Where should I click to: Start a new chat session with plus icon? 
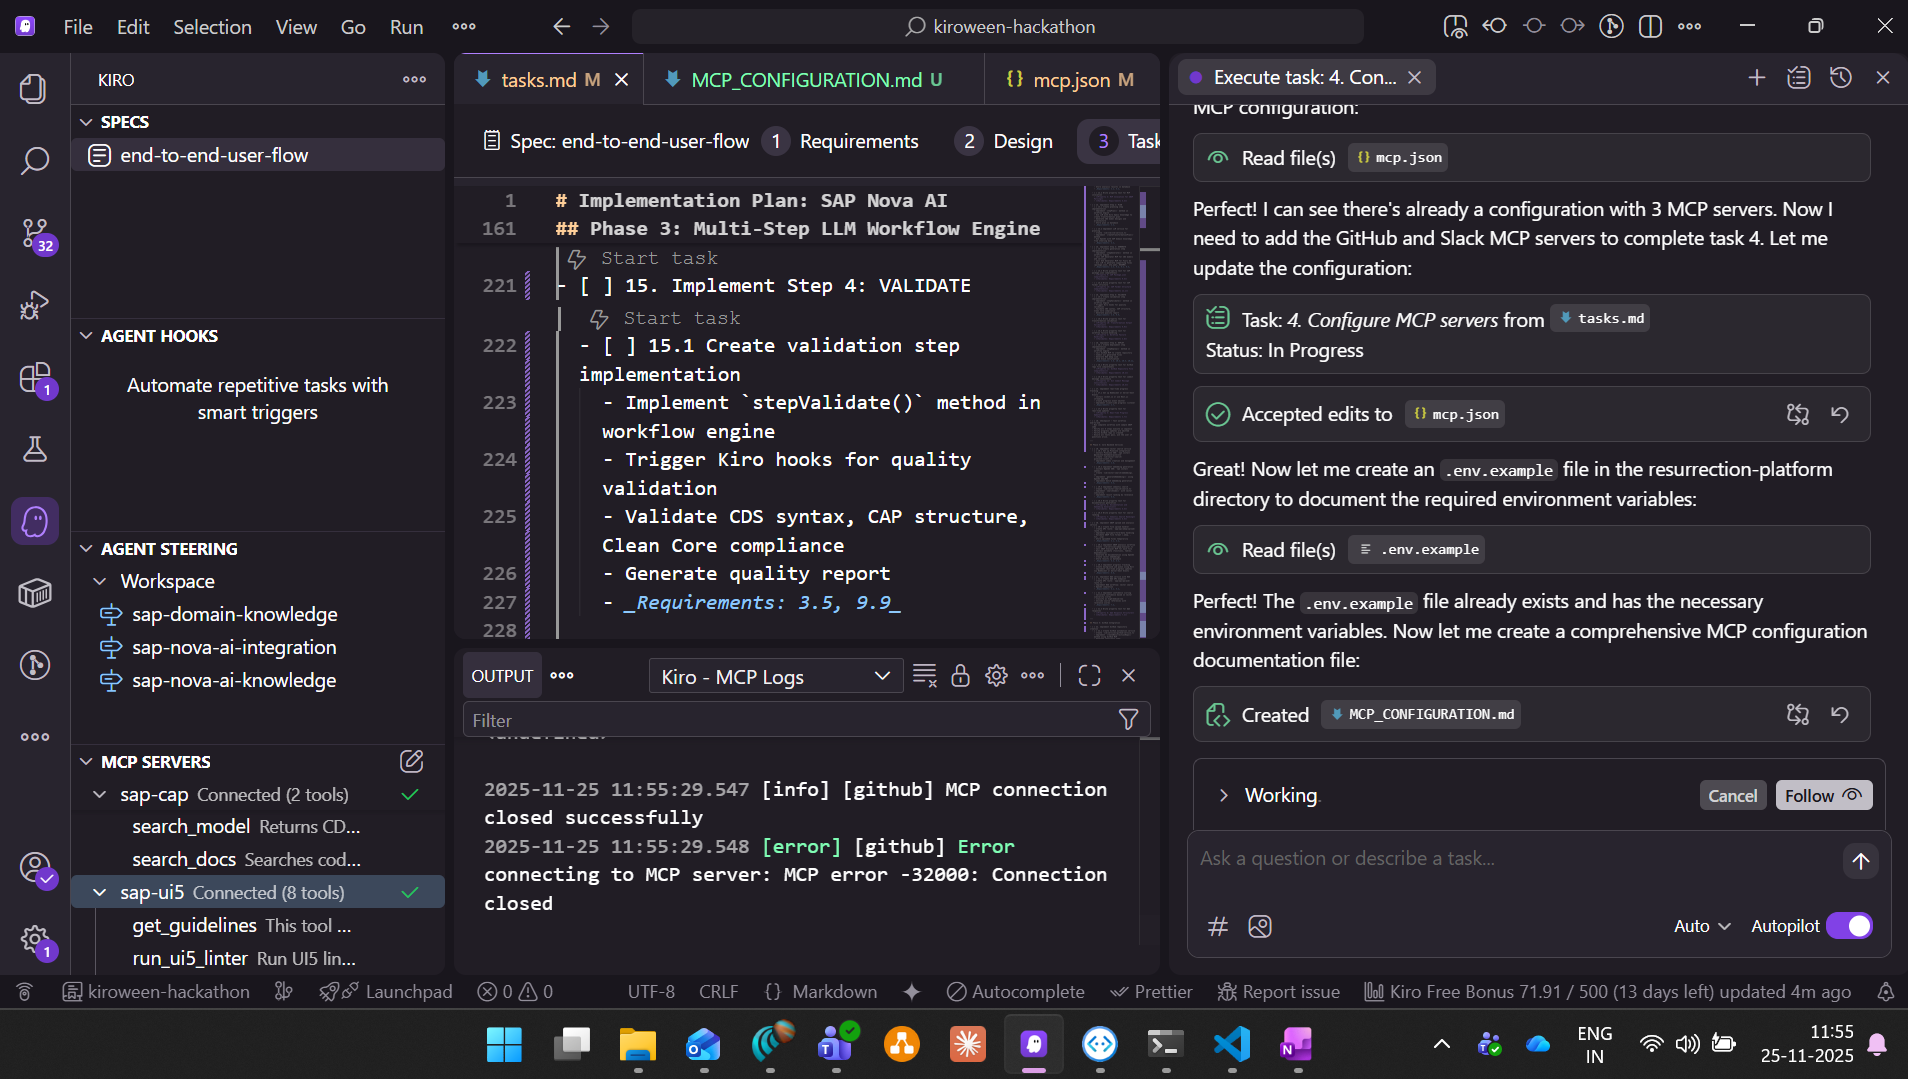[1756, 78]
